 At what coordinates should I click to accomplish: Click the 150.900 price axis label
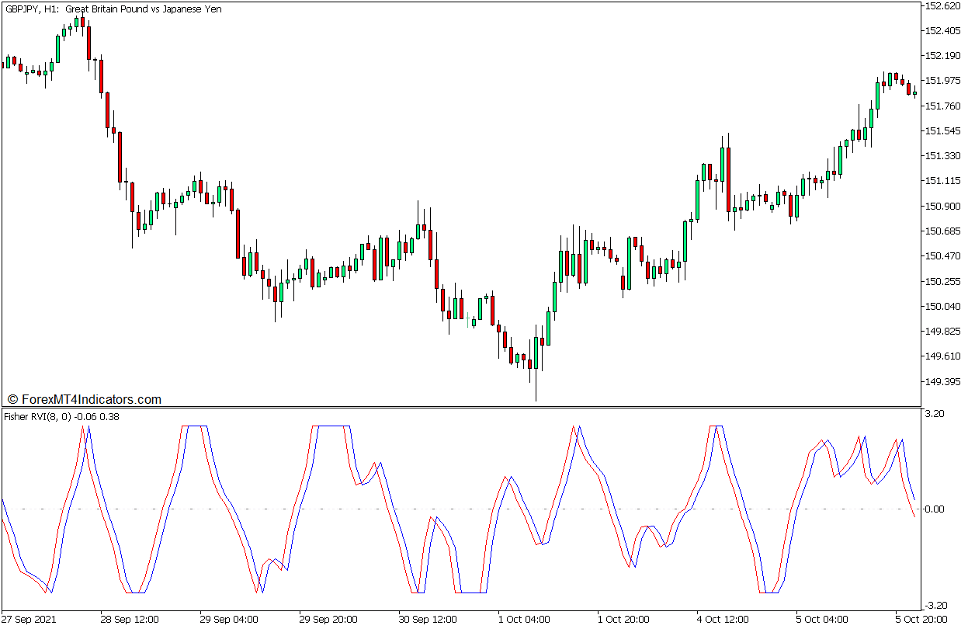click(943, 207)
